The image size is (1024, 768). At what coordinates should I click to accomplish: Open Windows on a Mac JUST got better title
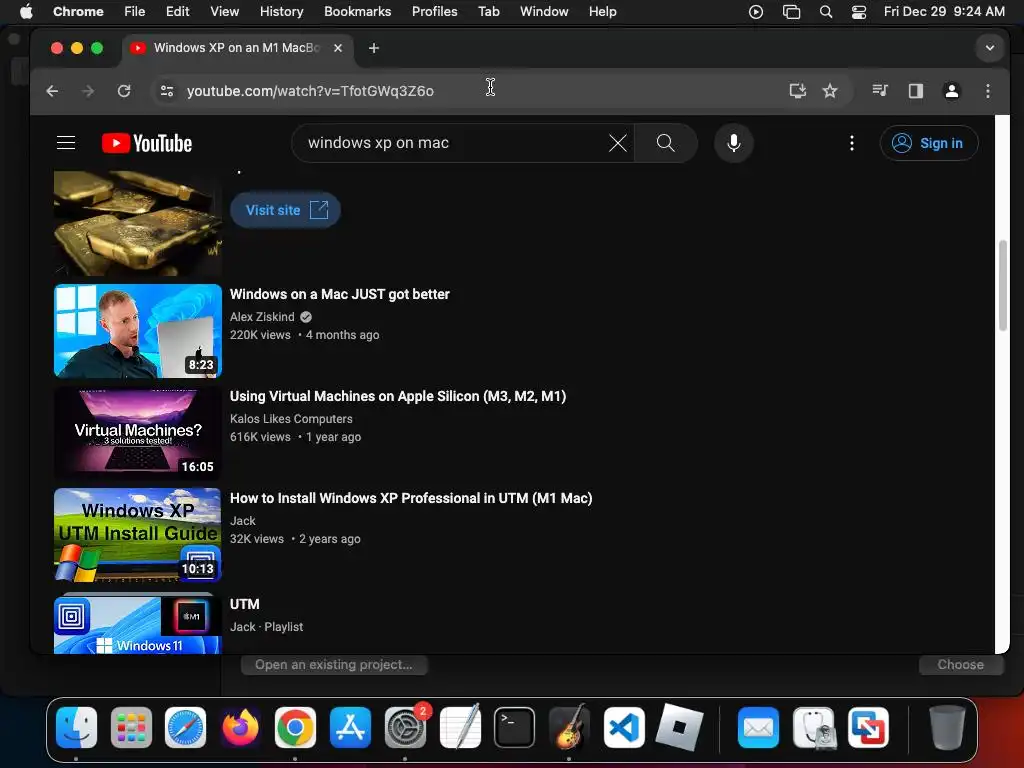pyautogui.click(x=340, y=295)
